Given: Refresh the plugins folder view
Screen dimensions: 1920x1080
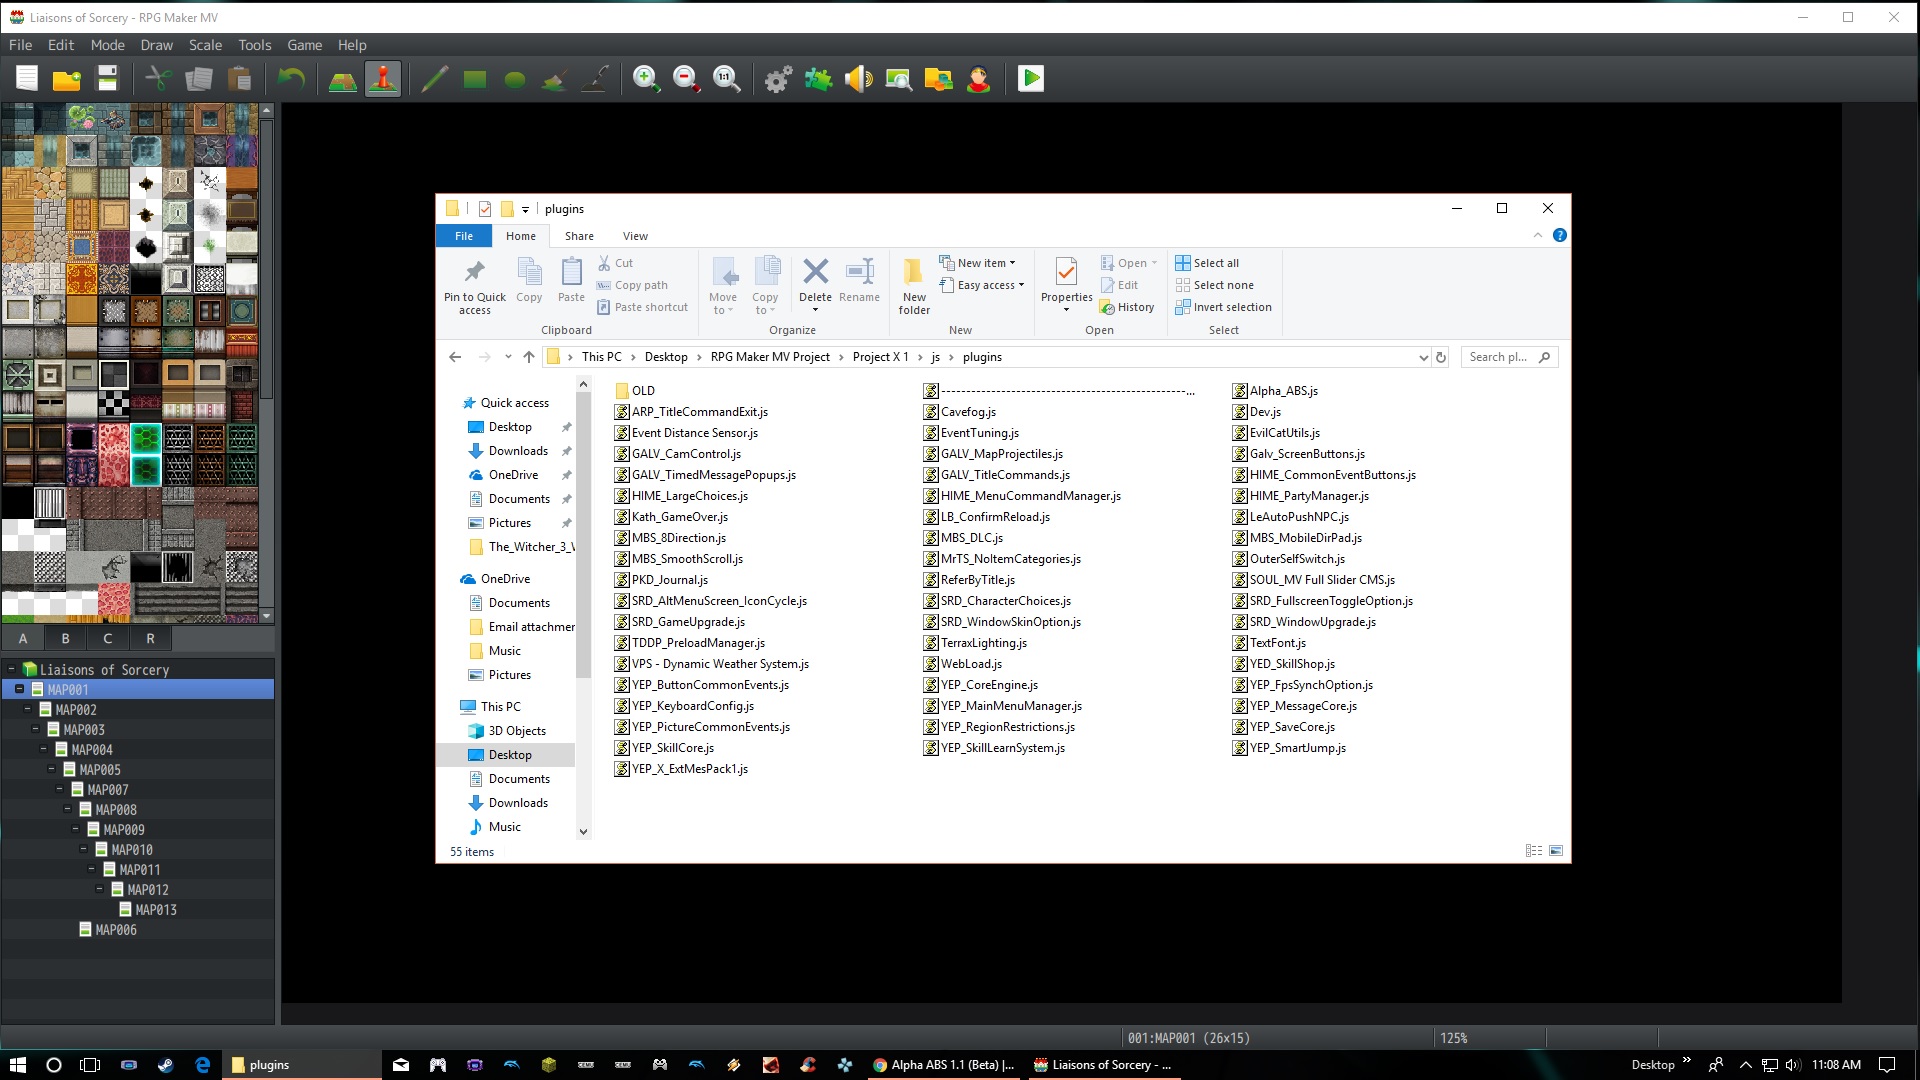Looking at the screenshot, I should (1441, 357).
